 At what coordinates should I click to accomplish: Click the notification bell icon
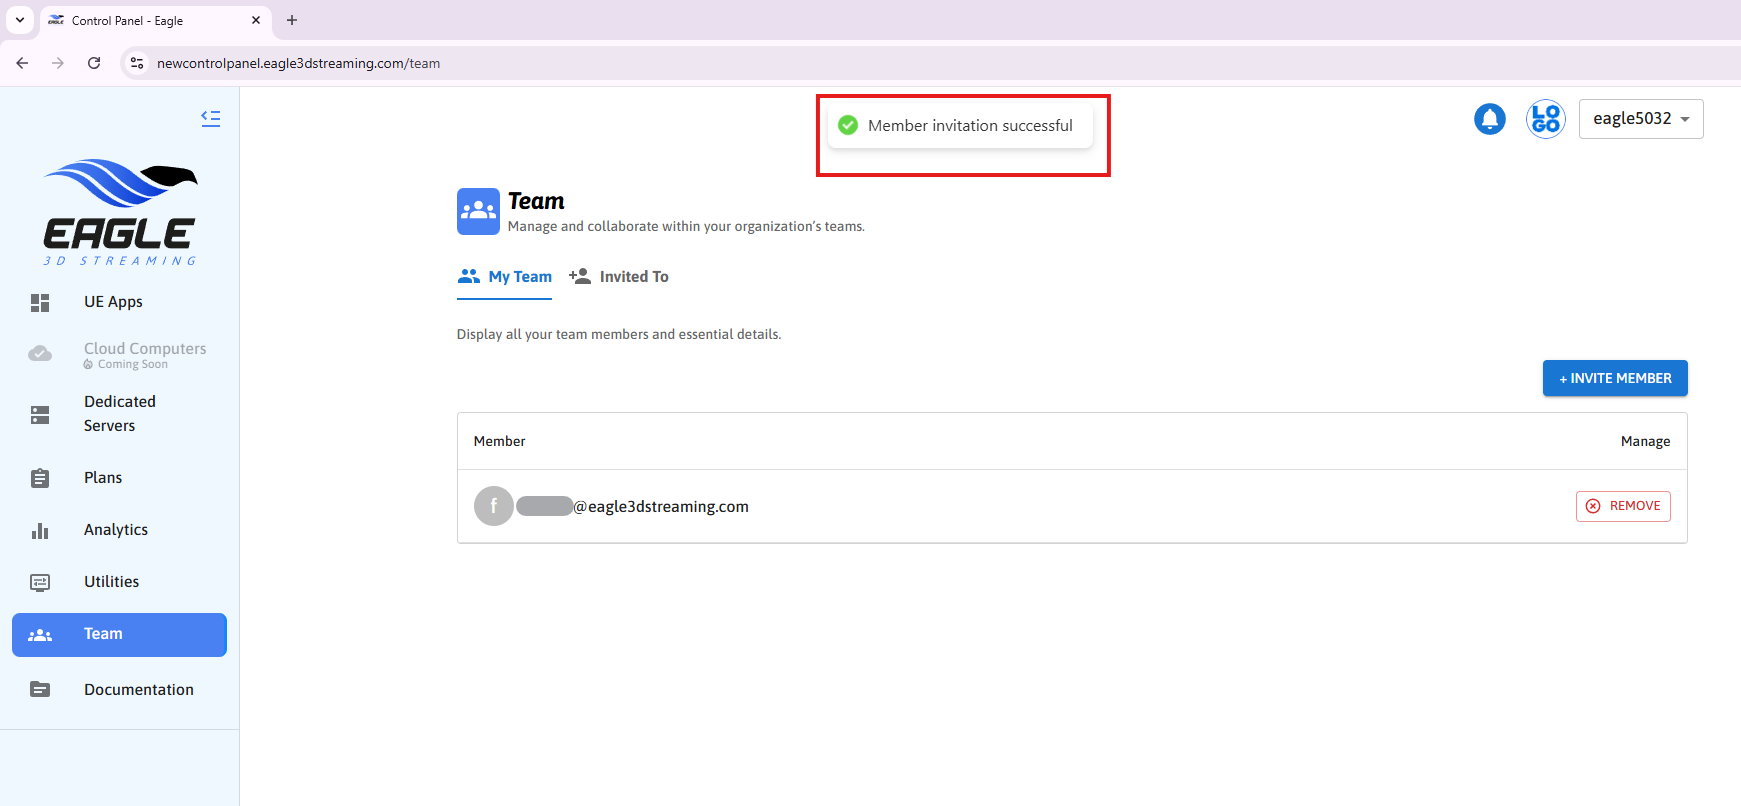click(1489, 119)
